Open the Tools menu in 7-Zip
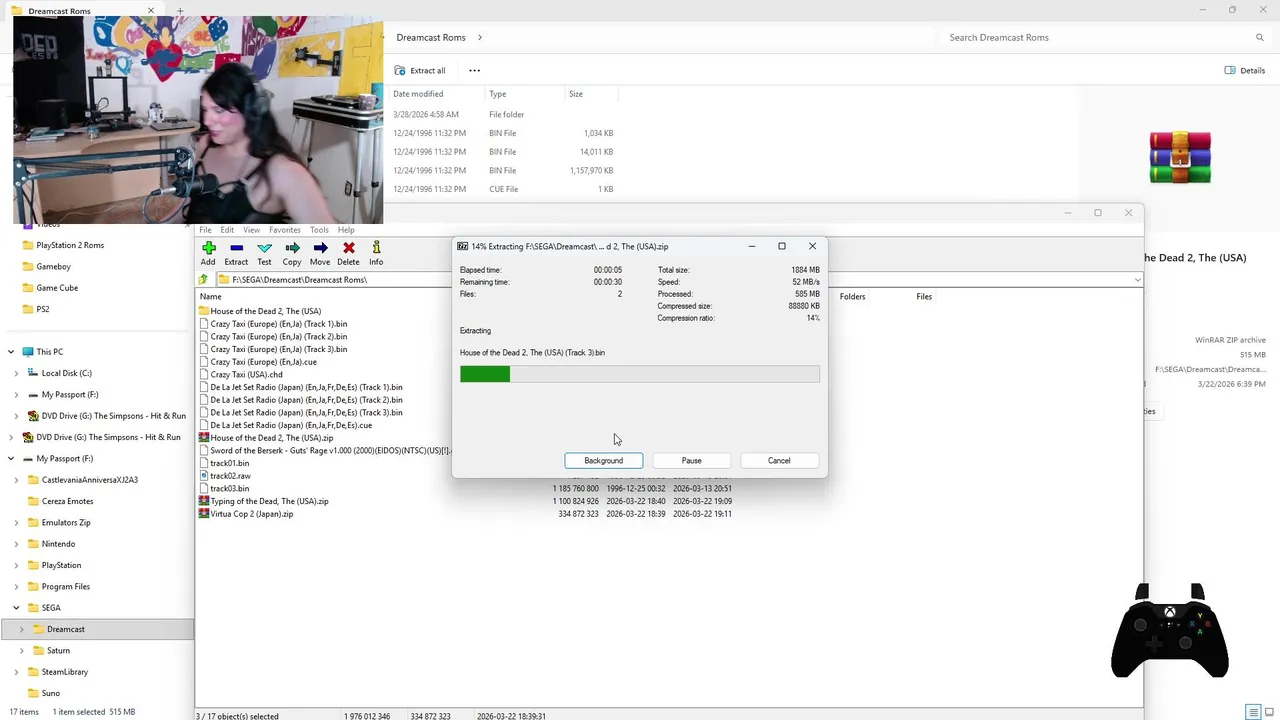 pos(319,230)
